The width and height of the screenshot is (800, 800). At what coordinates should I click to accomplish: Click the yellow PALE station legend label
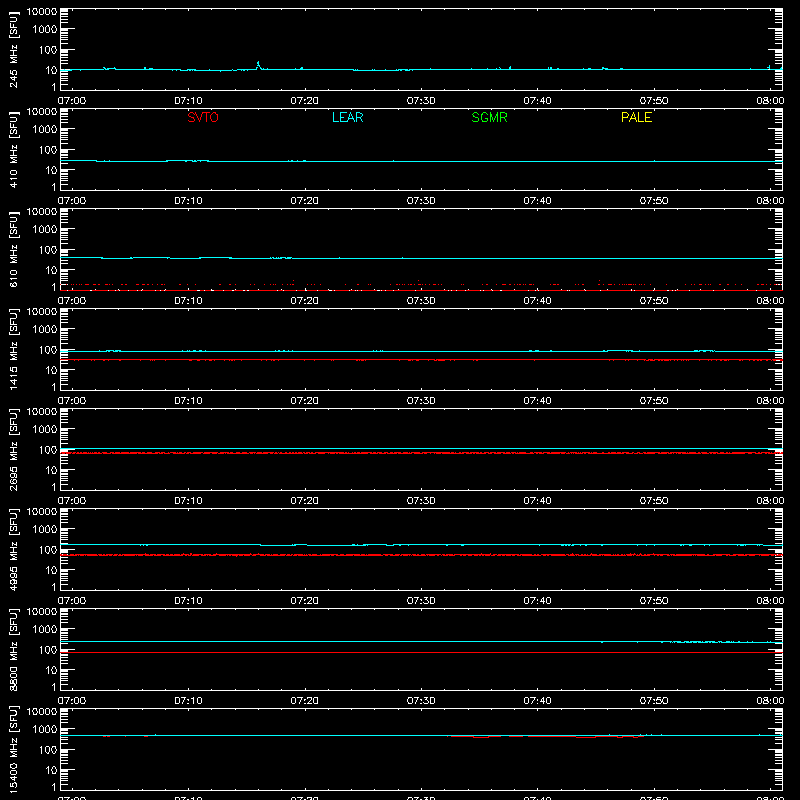click(636, 117)
